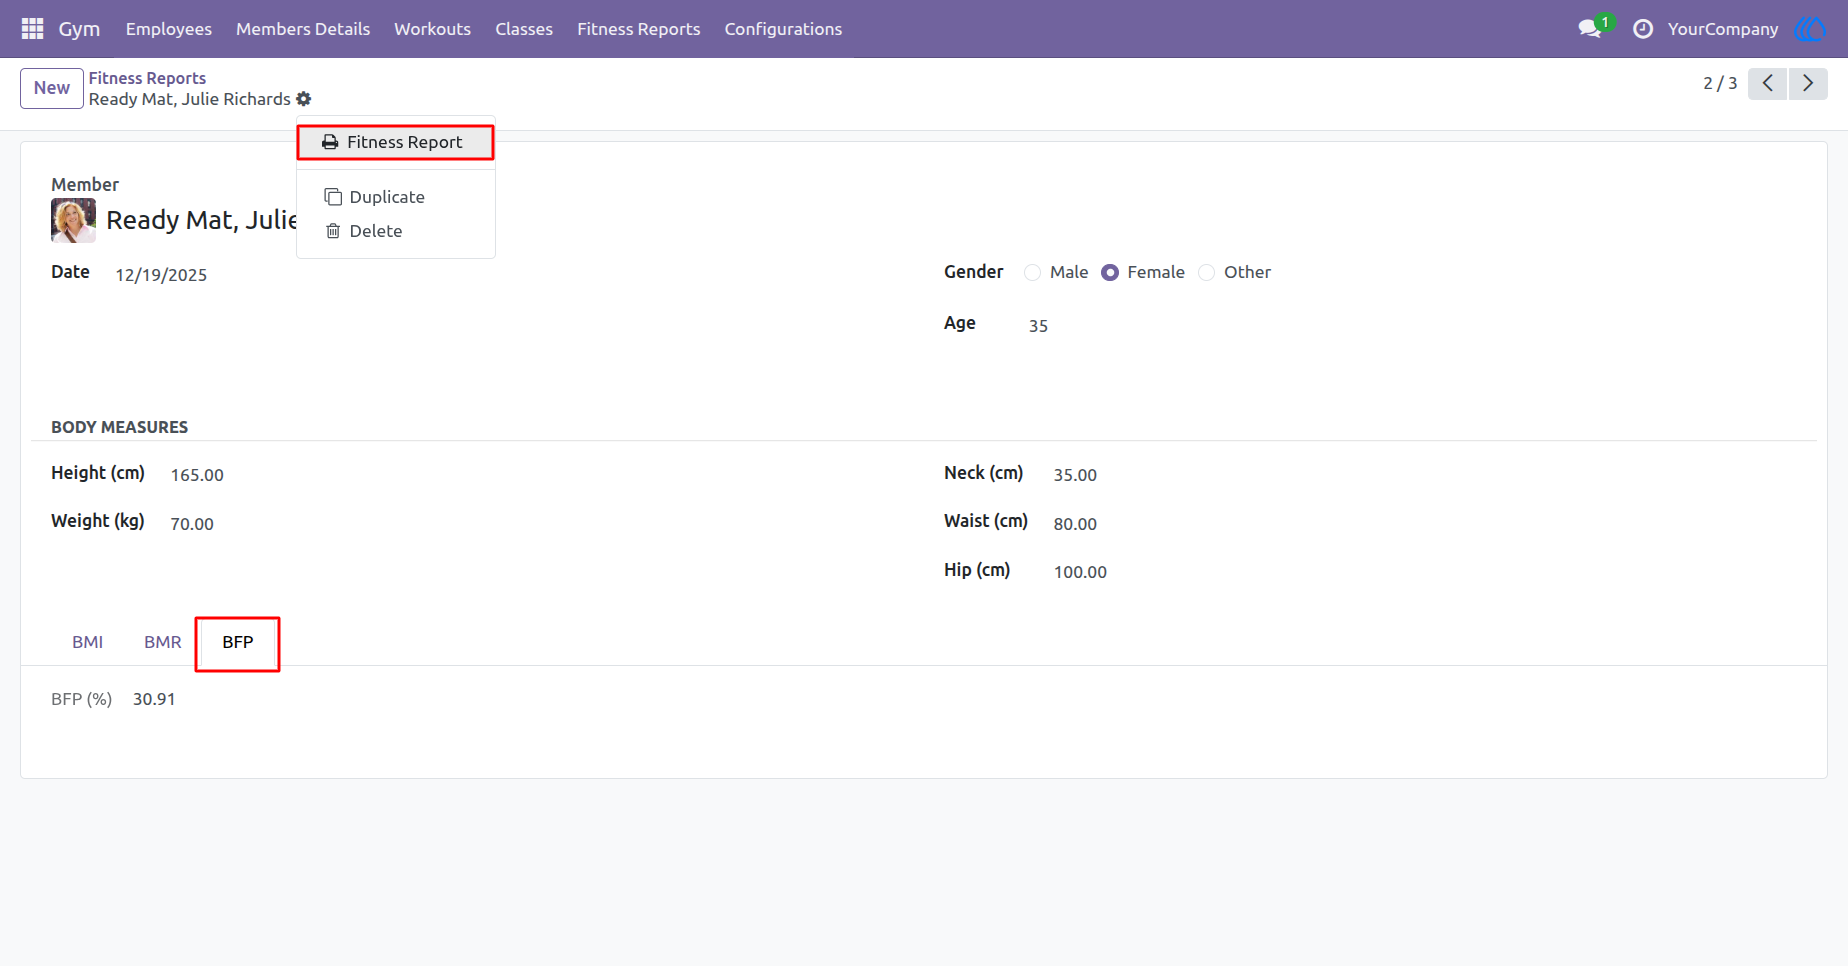Open the activities clock icon
The width and height of the screenshot is (1848, 966).
1643,29
